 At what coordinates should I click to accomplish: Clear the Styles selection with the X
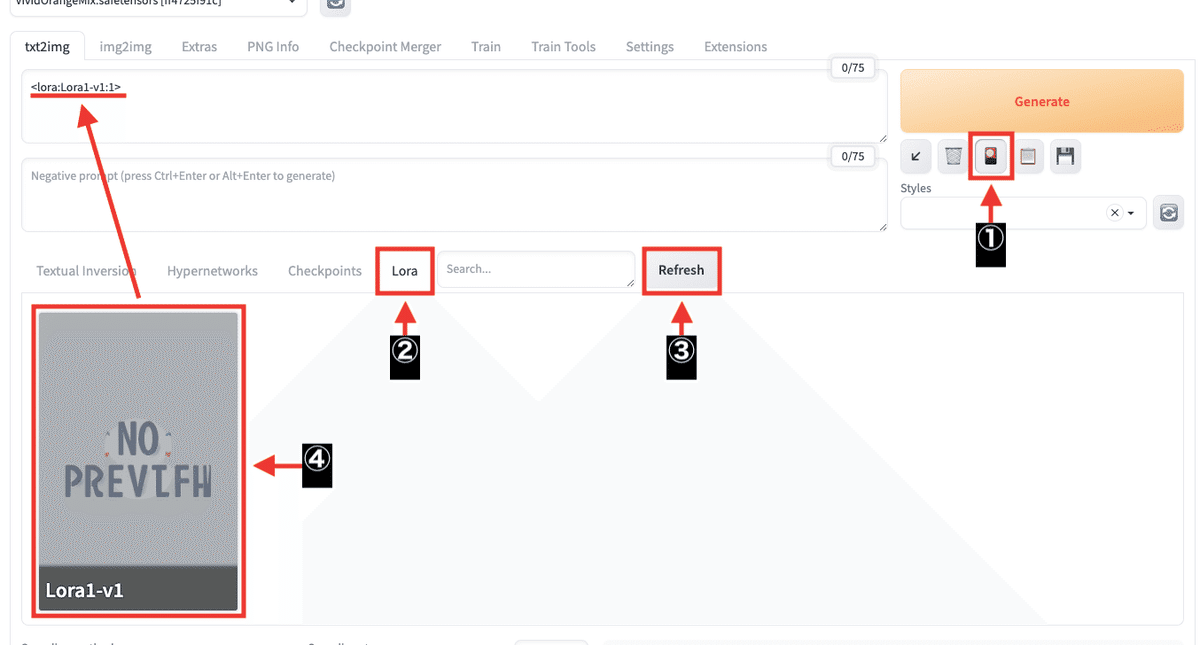click(1114, 212)
